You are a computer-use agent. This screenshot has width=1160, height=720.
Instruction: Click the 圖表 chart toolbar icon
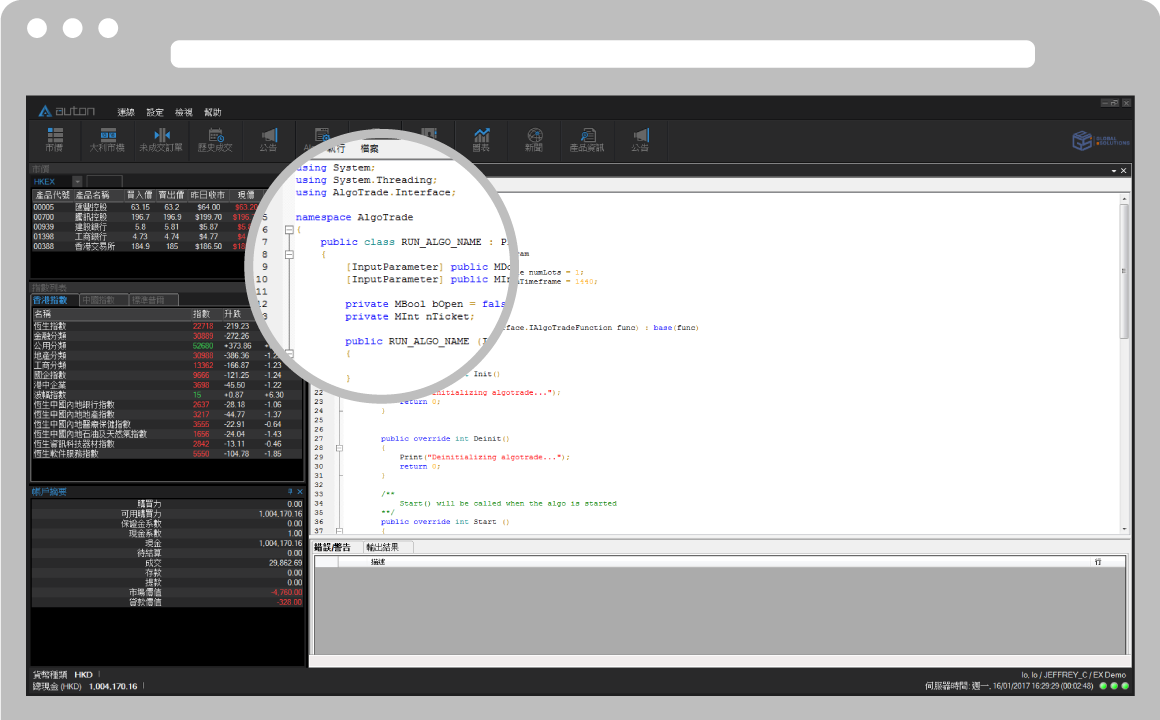coord(481,139)
